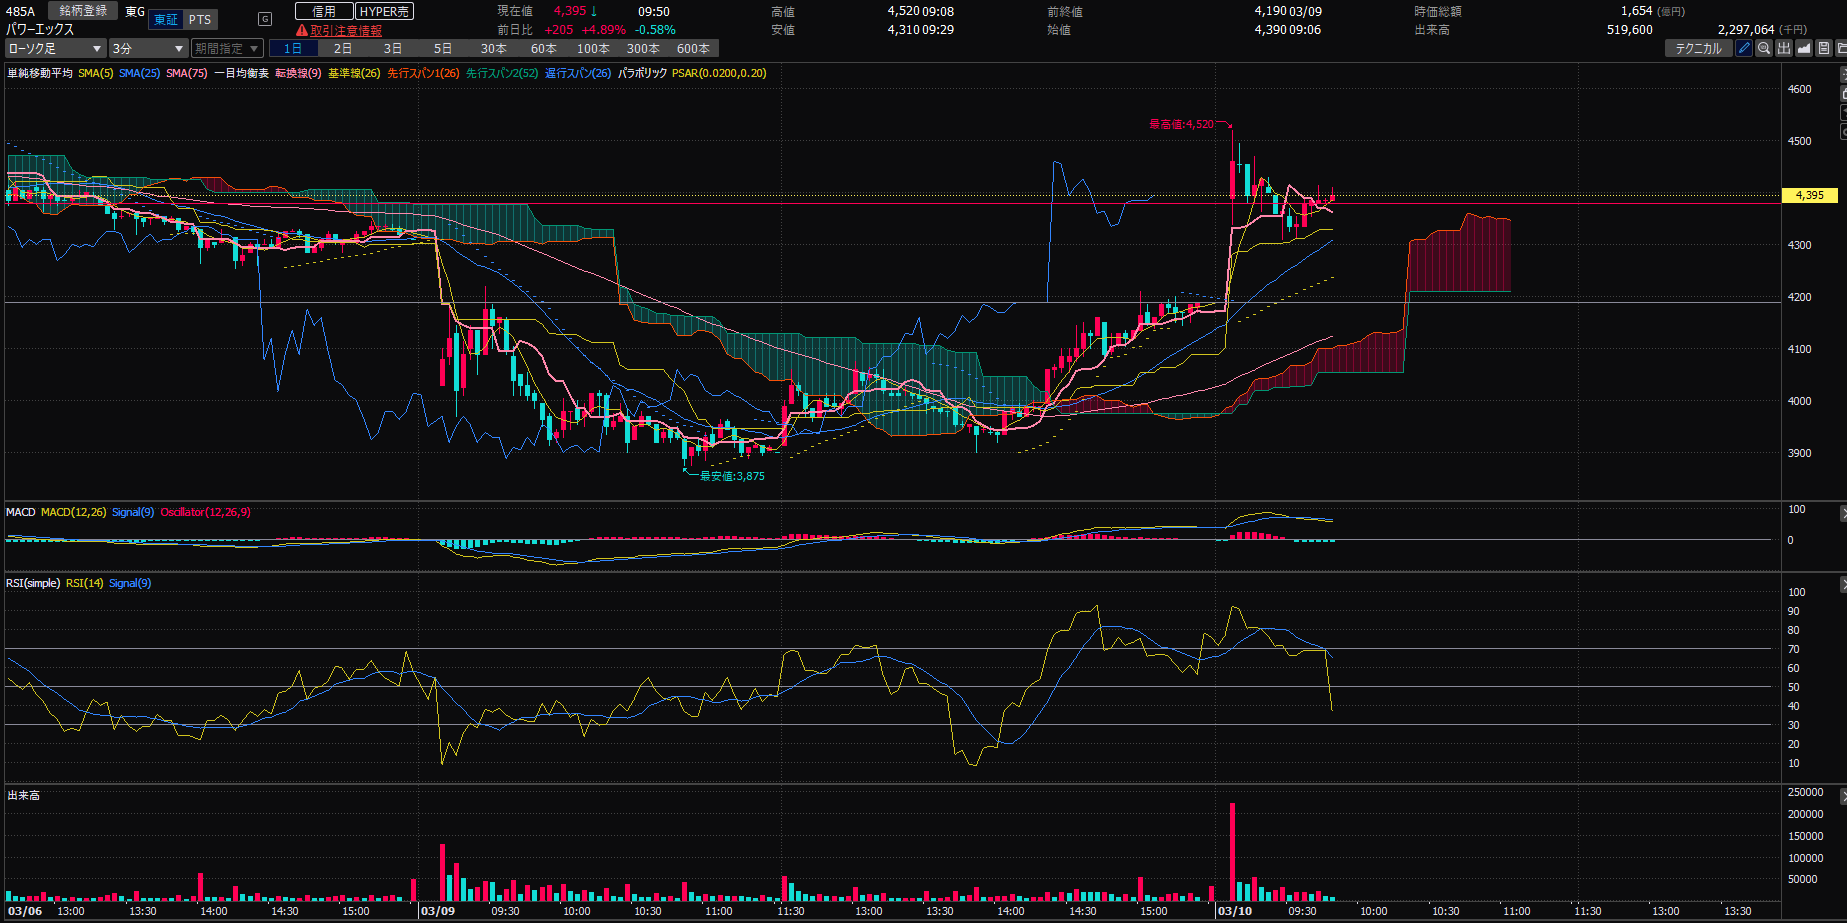The image size is (1847, 923).
Task: Open the 3分 interval dropdown
Action: click(148, 48)
